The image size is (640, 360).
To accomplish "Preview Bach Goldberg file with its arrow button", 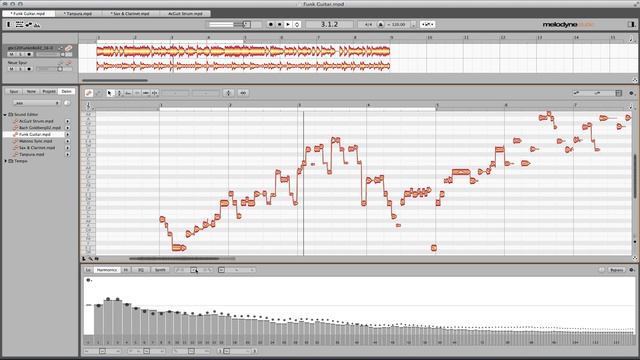I will (x=67, y=128).
